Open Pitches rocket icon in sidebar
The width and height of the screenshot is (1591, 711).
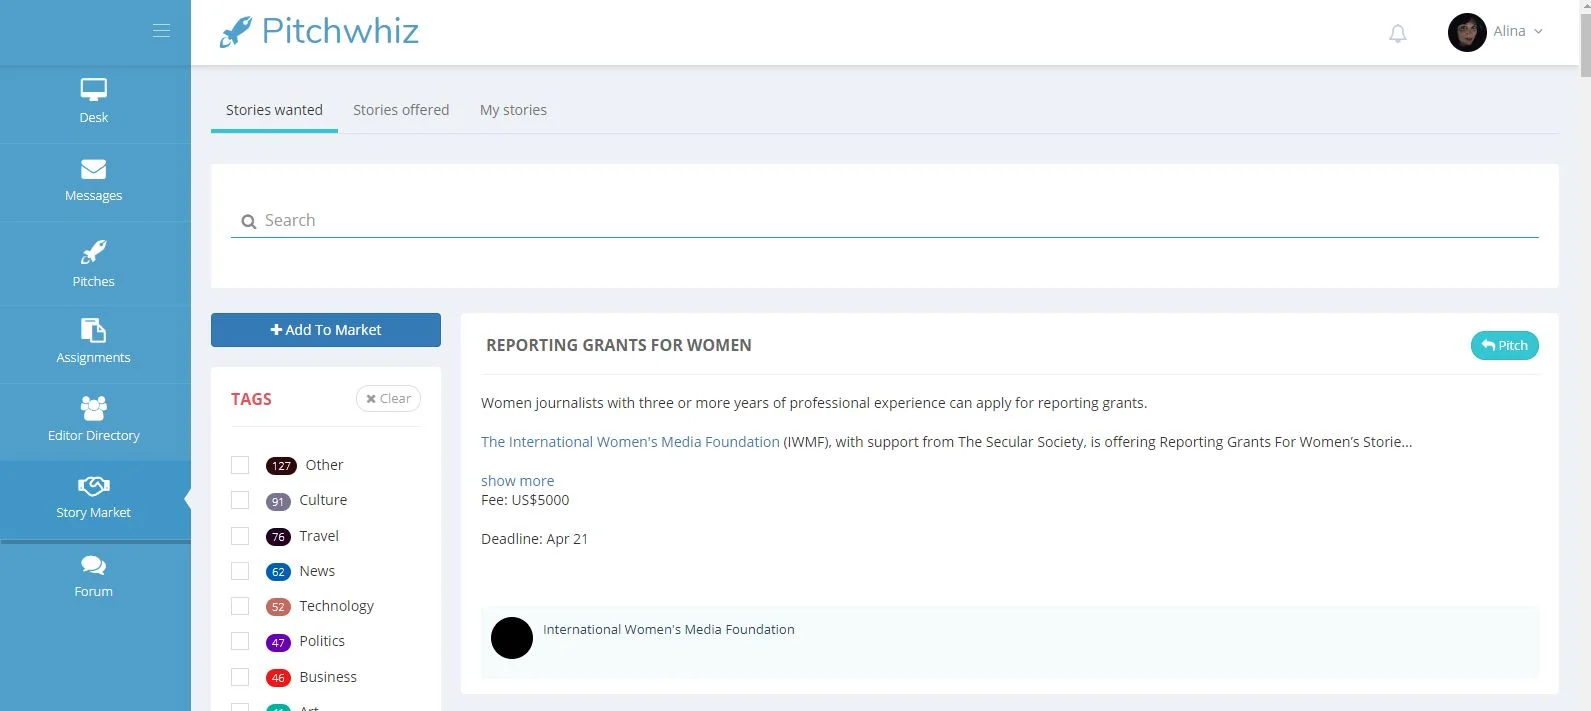(94, 252)
